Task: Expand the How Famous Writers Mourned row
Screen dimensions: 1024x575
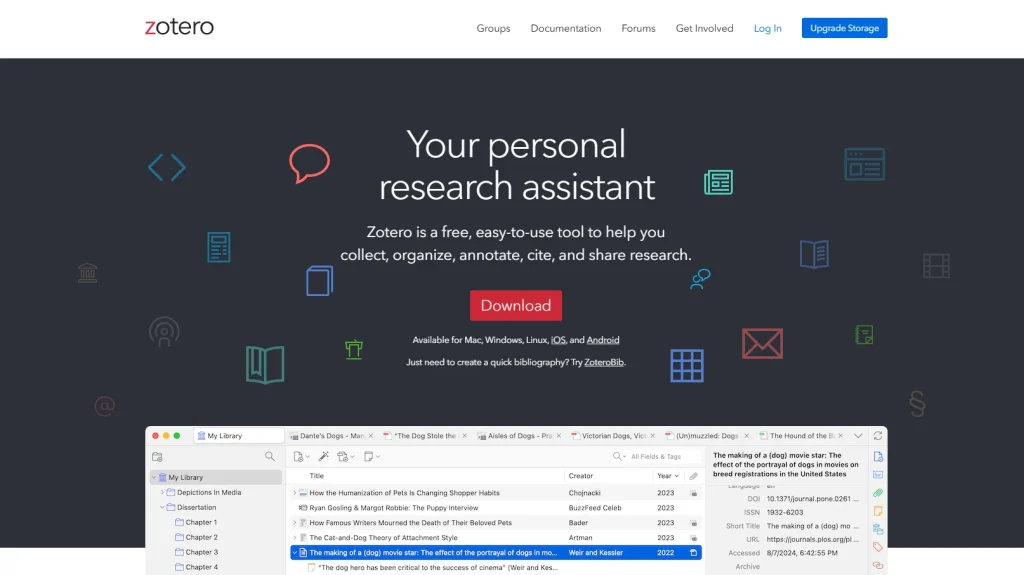Action: [x=295, y=523]
